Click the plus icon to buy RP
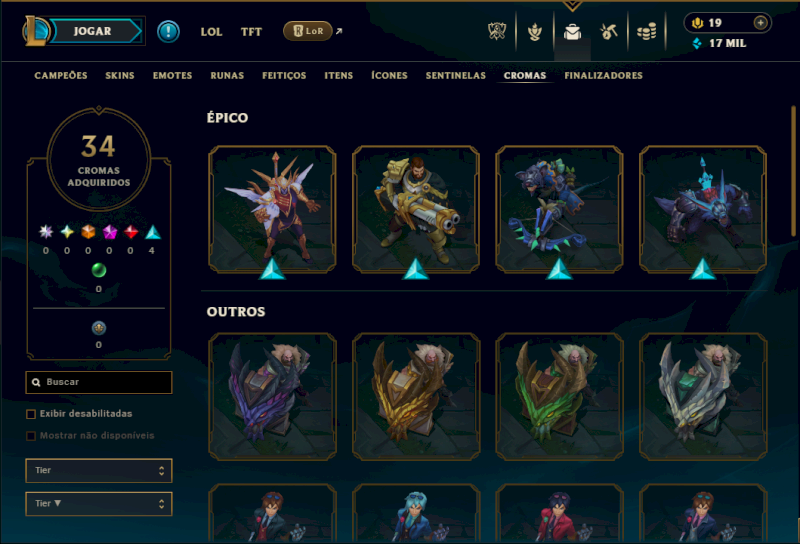 coord(760,23)
